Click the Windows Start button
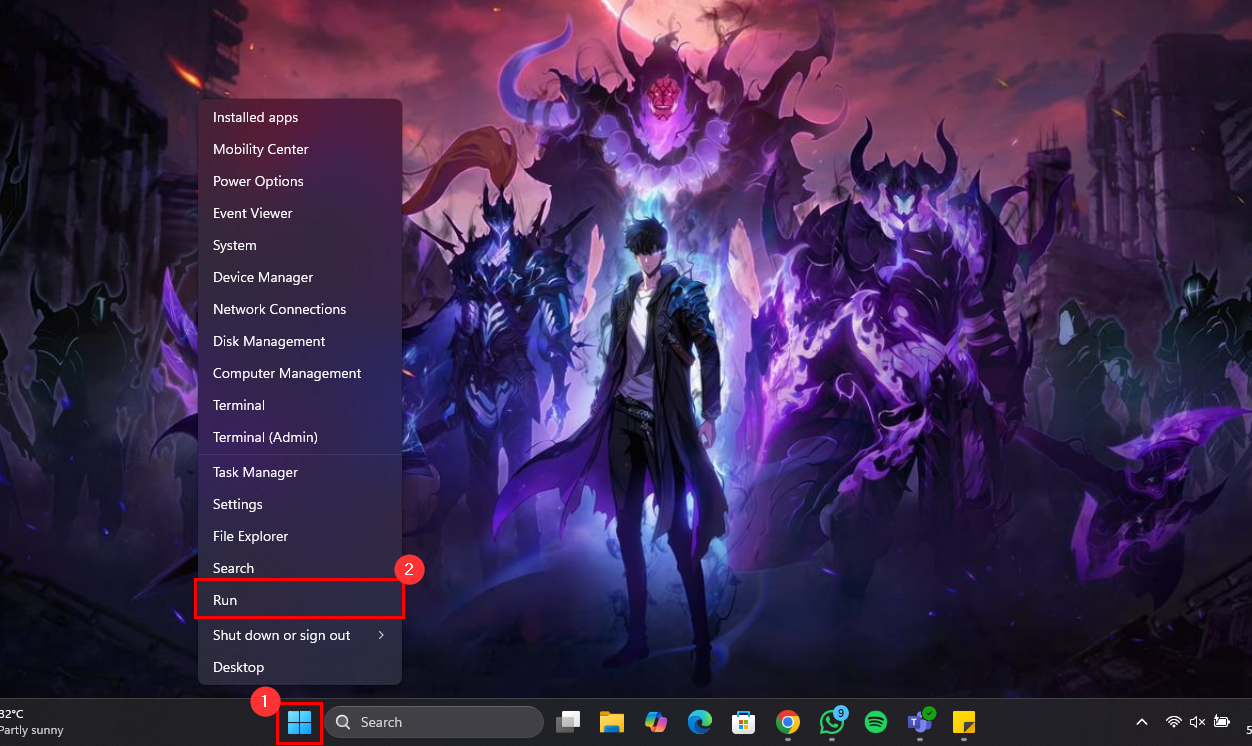Viewport: 1252px width, 746px height. 299,722
